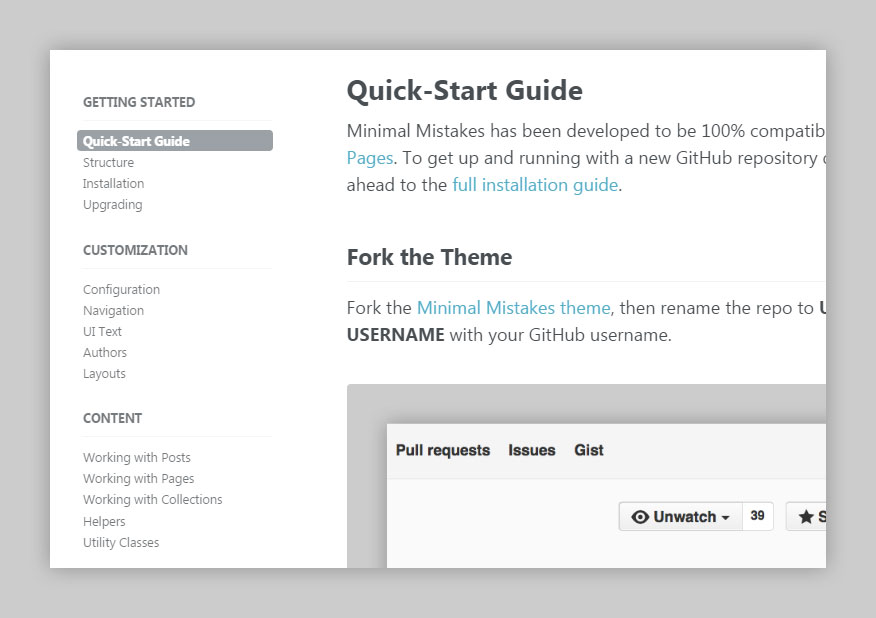This screenshot has width=876, height=618.
Task: Open the Utility Classes page
Action: click(x=120, y=542)
